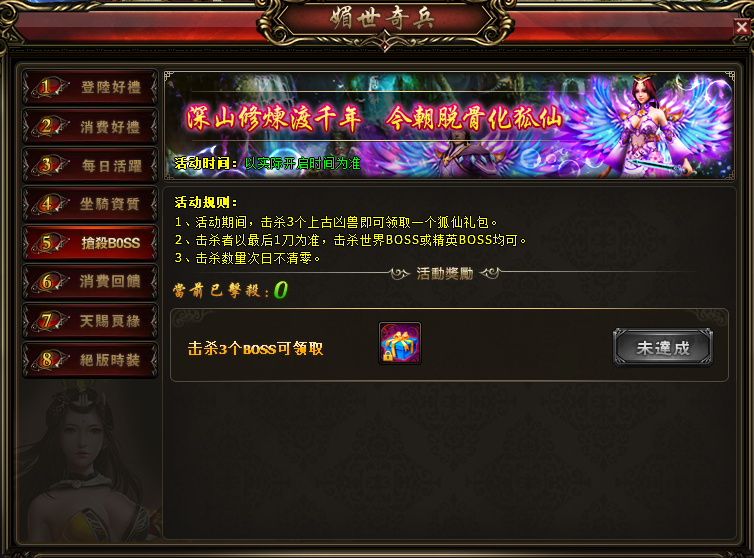Click the number 1 orb icon
Screen dimensions: 754x558
47,87
